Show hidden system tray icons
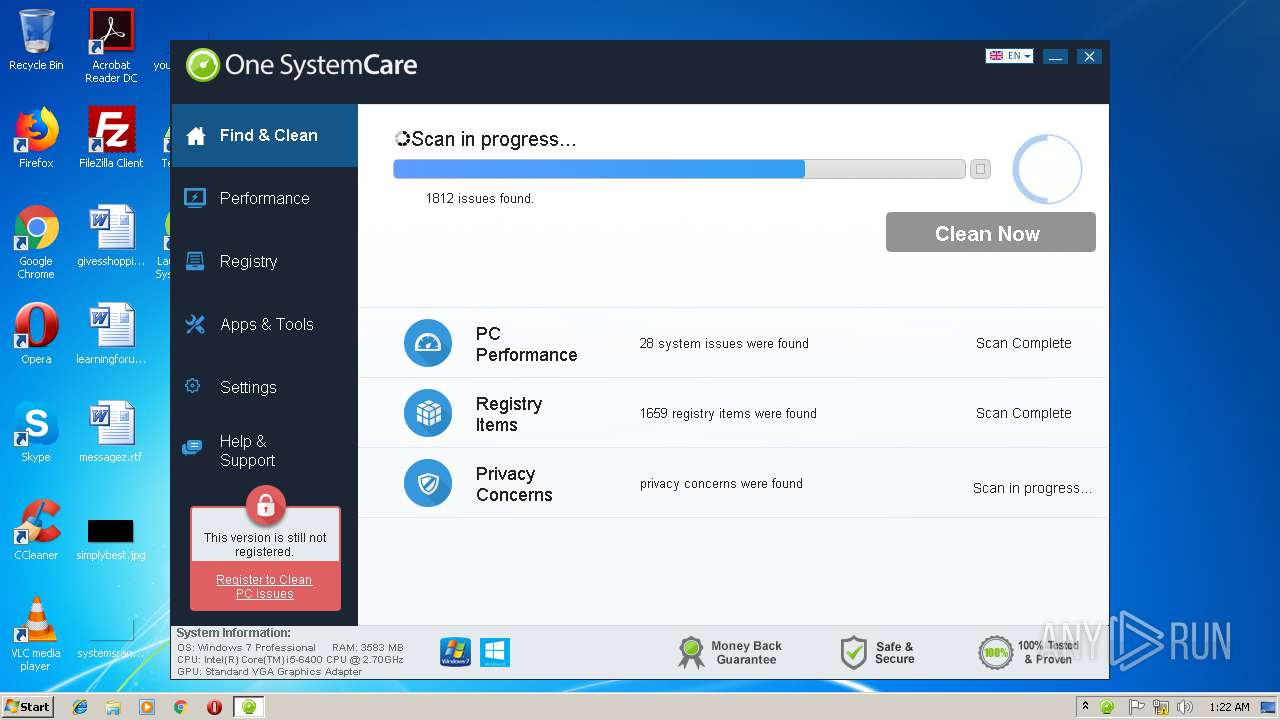This screenshot has width=1280, height=720. (x=1085, y=706)
